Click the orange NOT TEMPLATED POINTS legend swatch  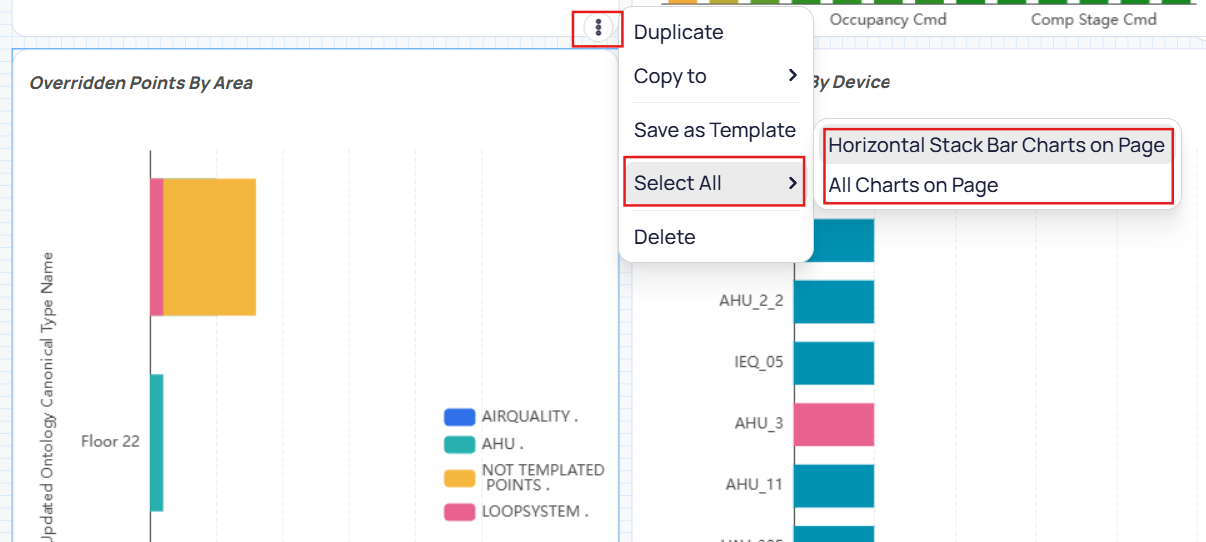459,478
